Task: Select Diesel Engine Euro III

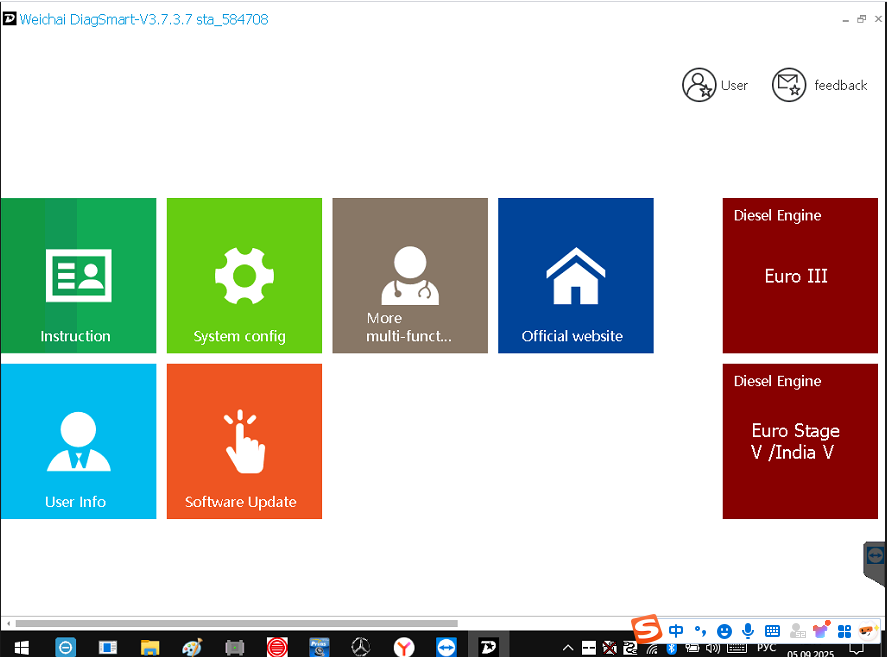Action: (x=800, y=276)
